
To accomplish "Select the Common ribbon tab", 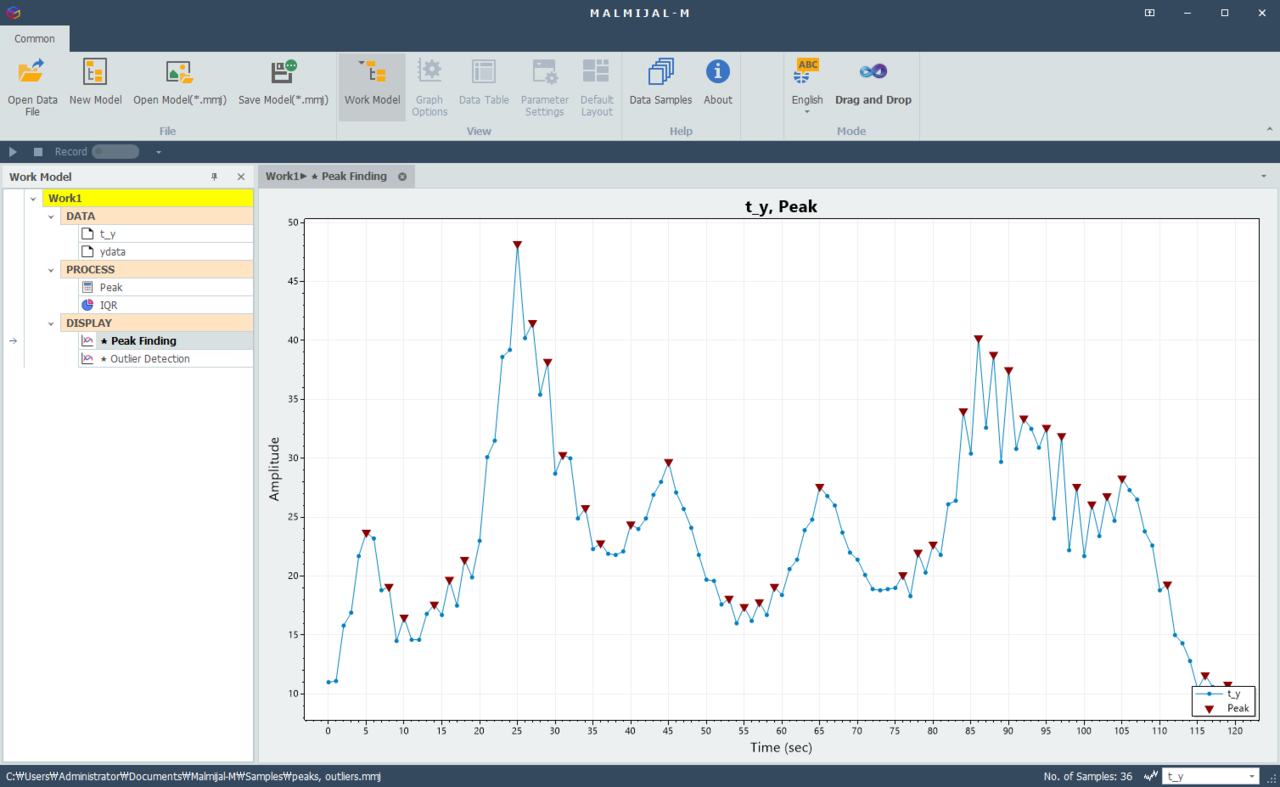I will pyautogui.click(x=35, y=39).
